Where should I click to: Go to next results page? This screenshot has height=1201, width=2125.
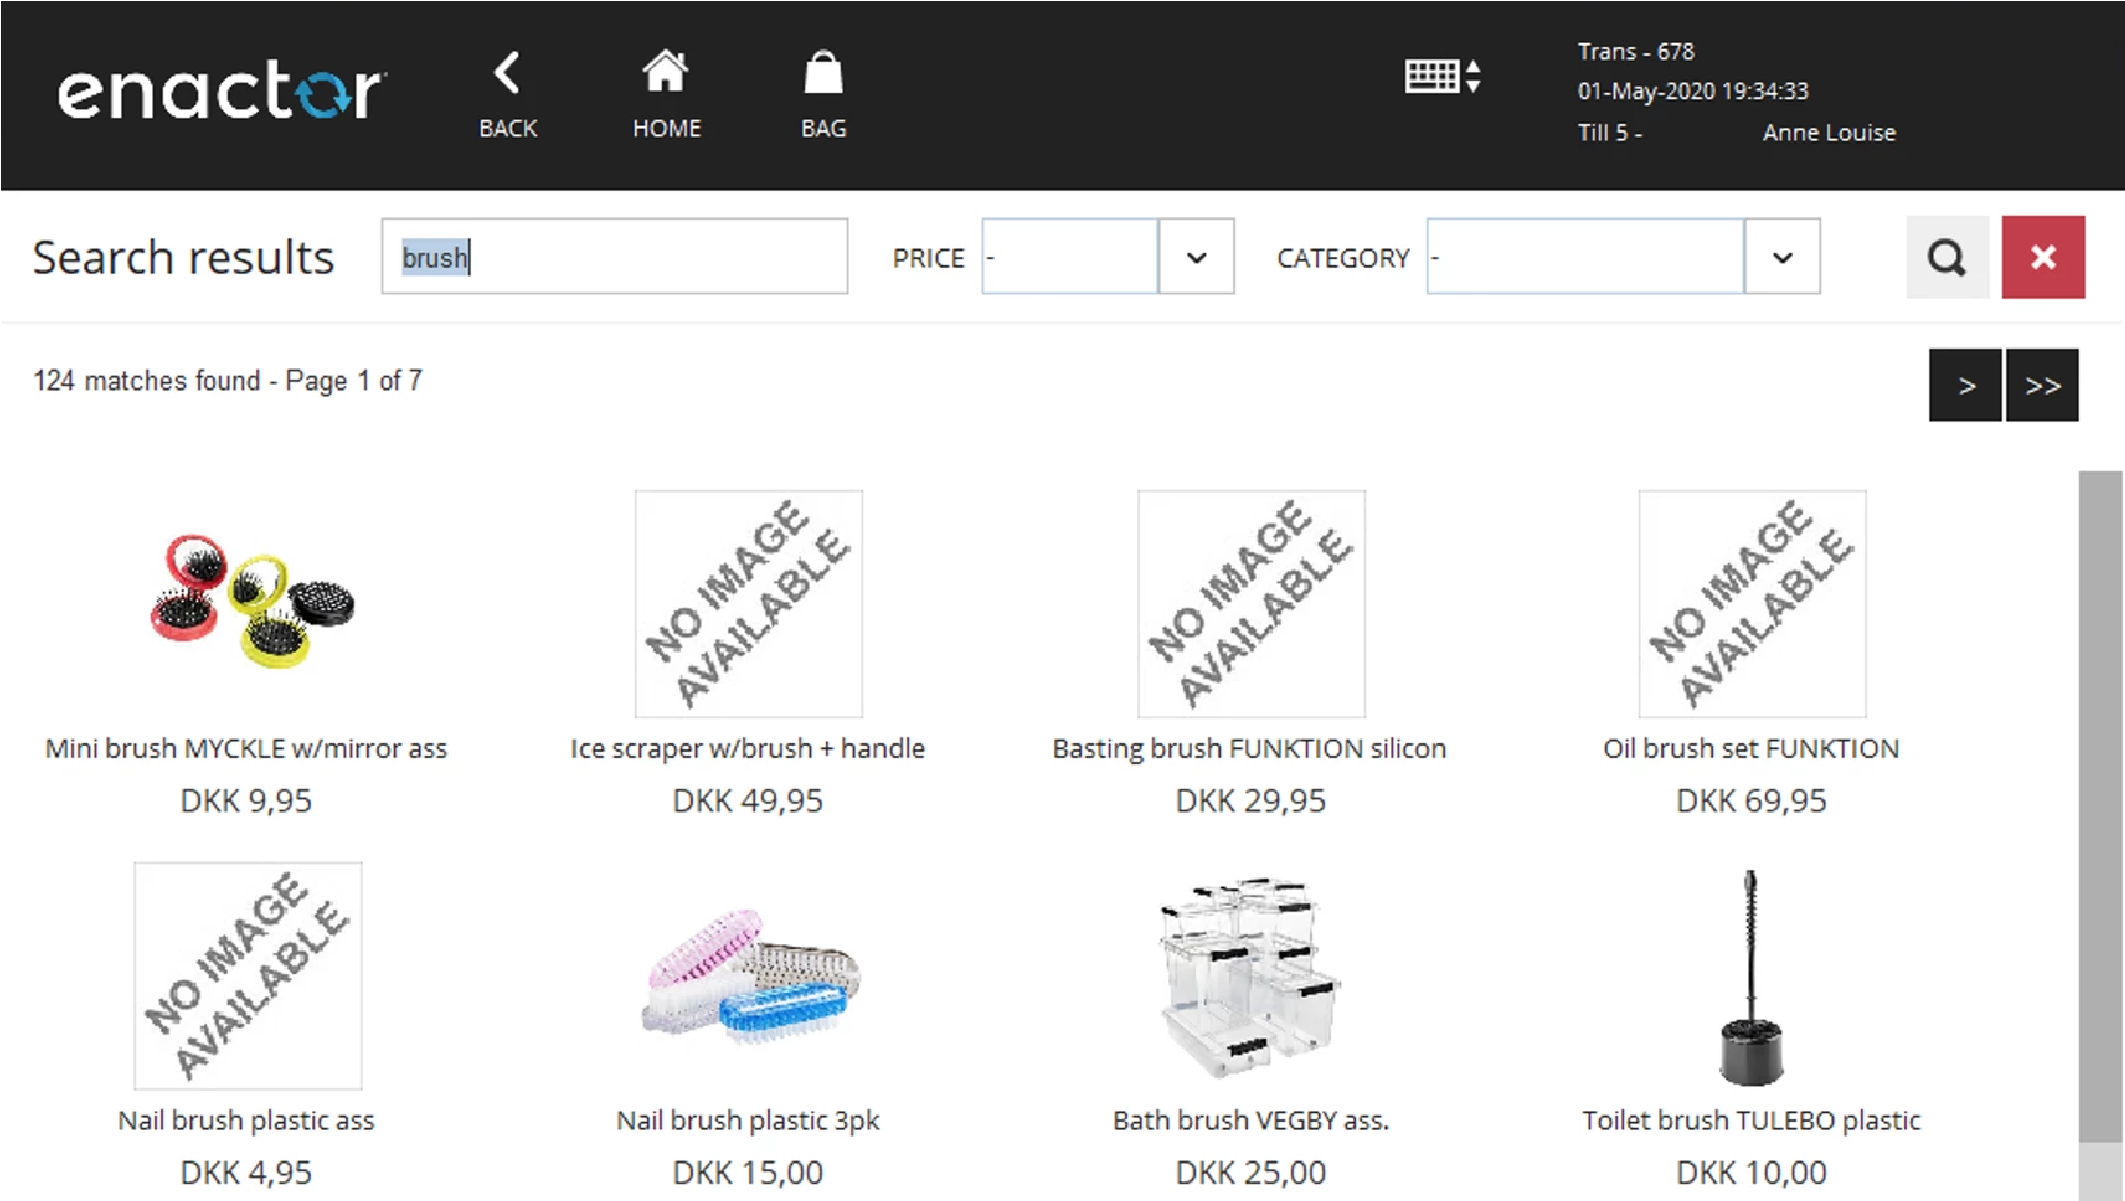(1965, 385)
